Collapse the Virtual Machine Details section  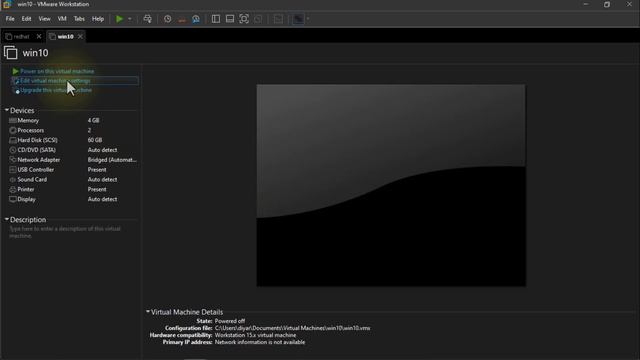[148, 312]
